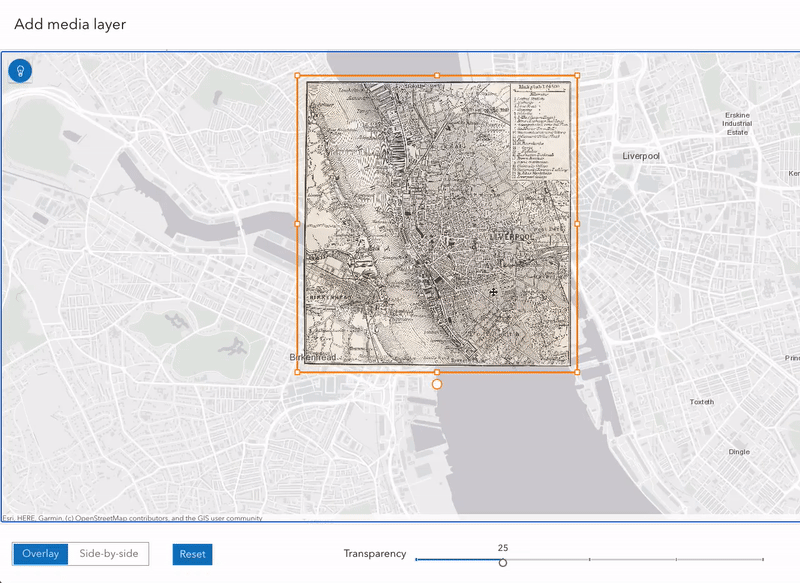The image size is (800, 583).
Task: Click the lightbulb tips icon
Action: coord(20,70)
